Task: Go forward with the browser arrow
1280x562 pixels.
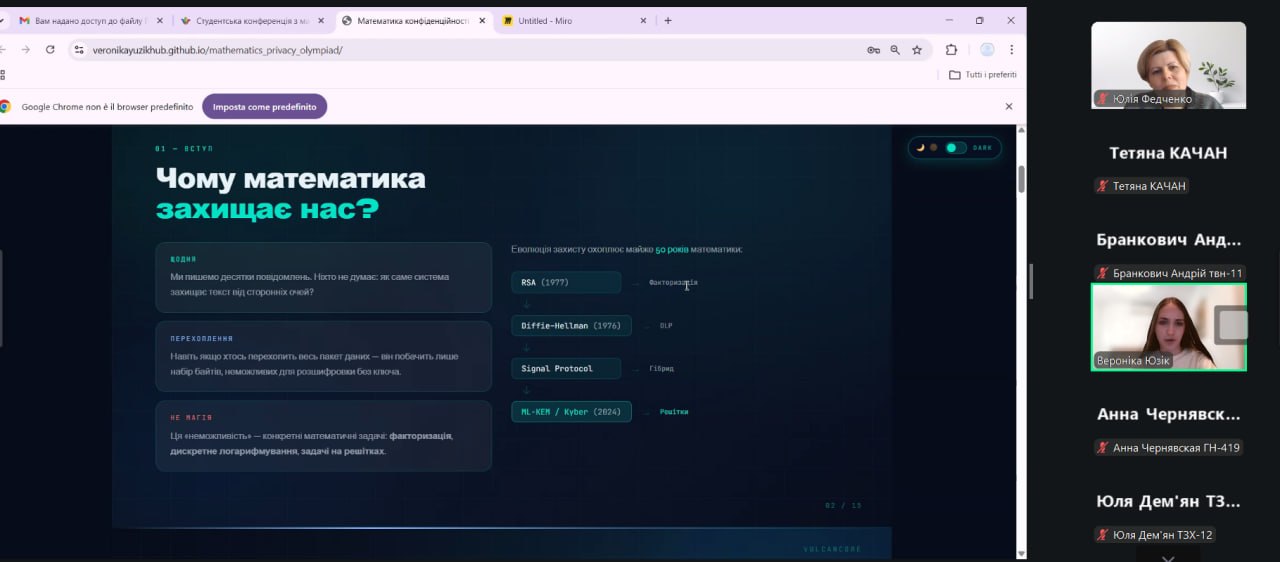Action: pos(26,49)
